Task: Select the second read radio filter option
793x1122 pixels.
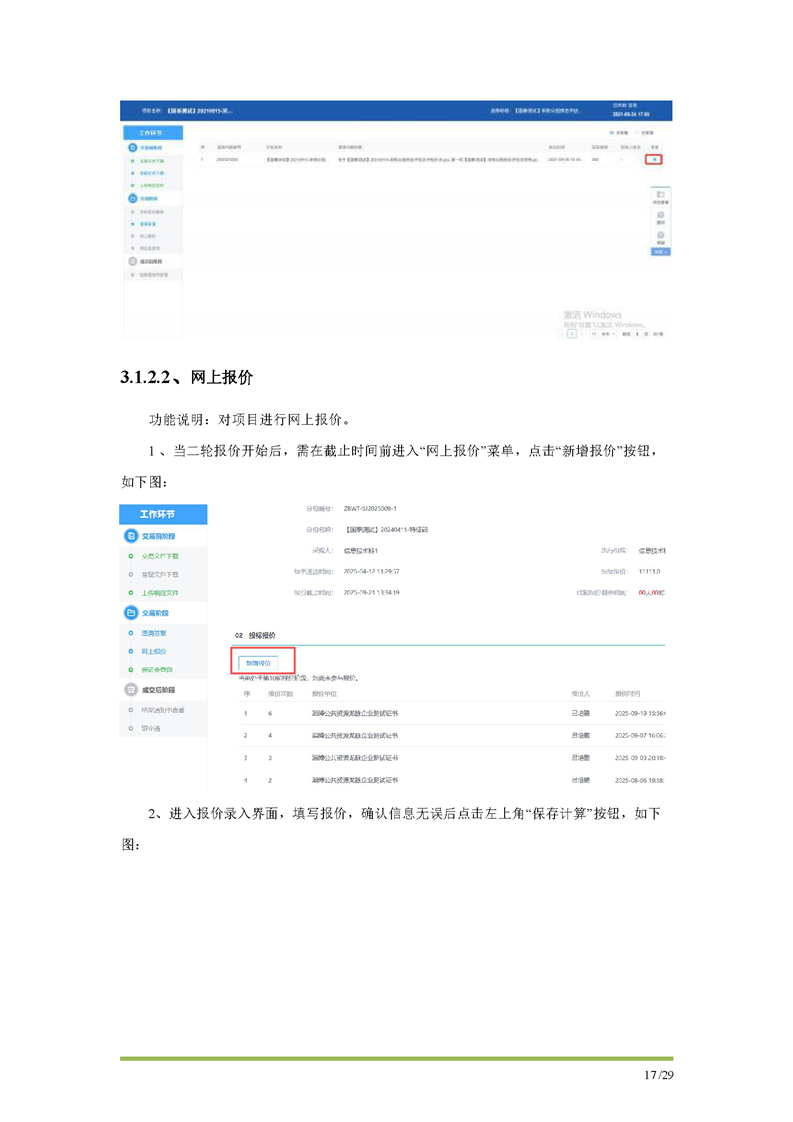Action: (x=637, y=132)
